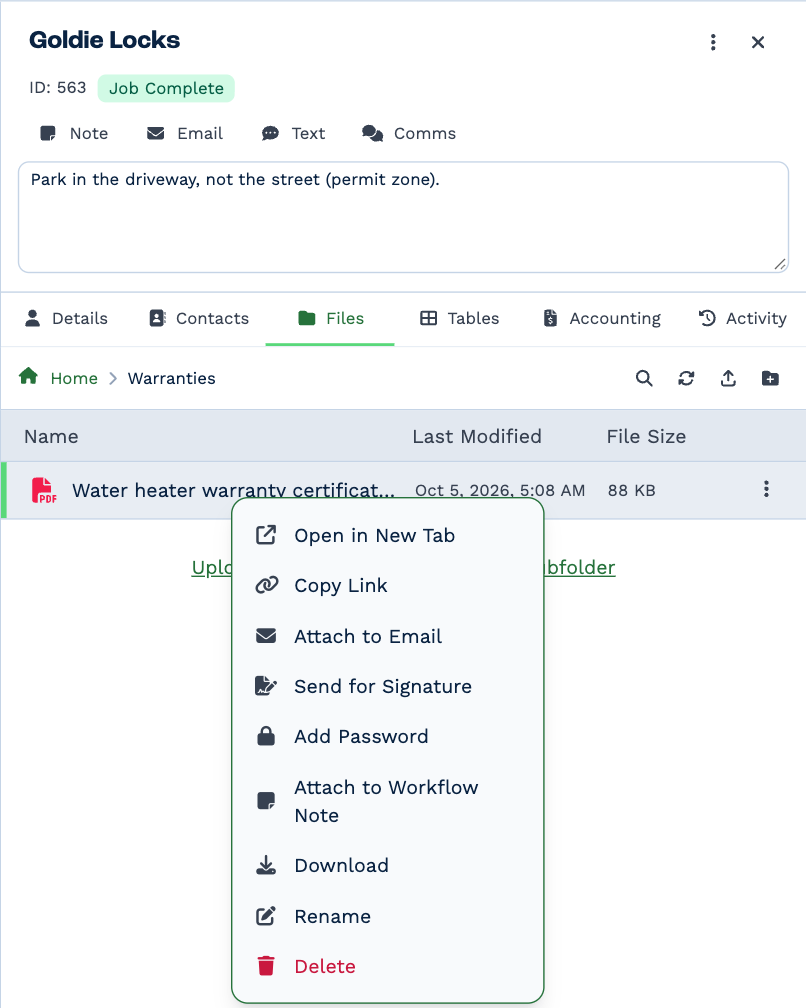The width and height of the screenshot is (806, 1008).
Task: Open the warranty file's three-dot menu
Action: [x=766, y=489]
